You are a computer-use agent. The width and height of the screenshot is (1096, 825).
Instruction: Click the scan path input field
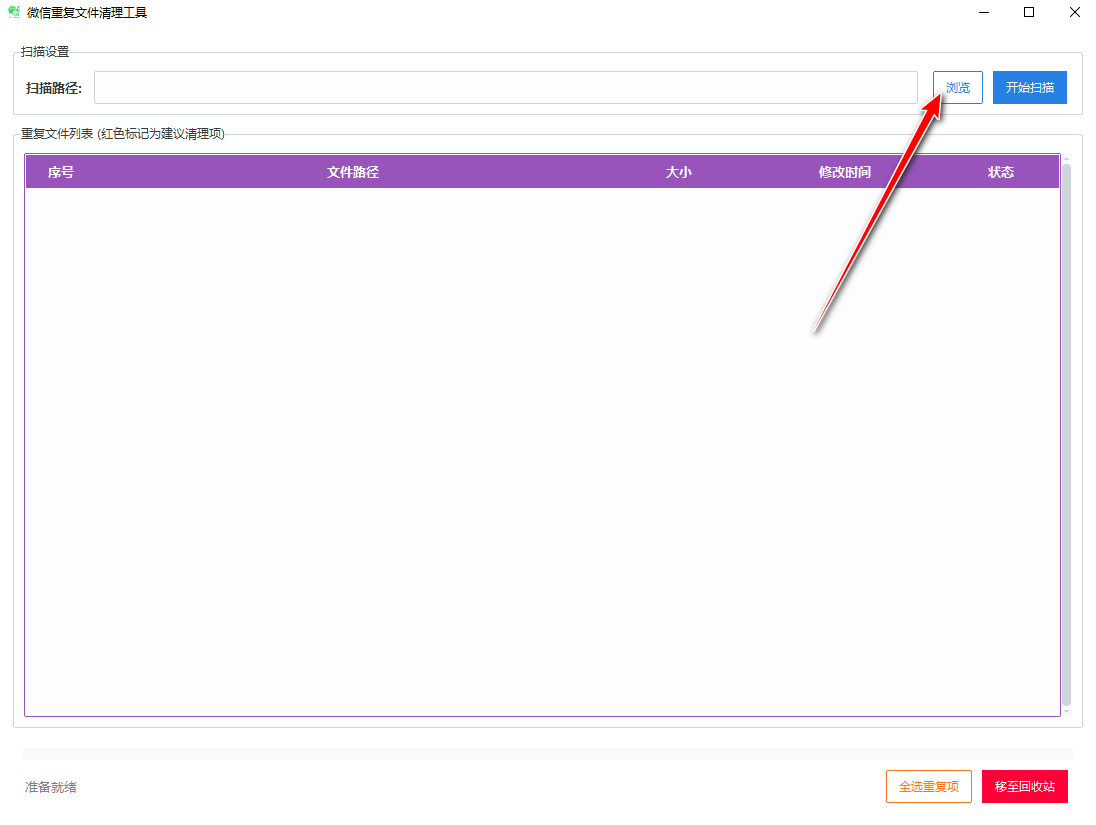[505, 87]
